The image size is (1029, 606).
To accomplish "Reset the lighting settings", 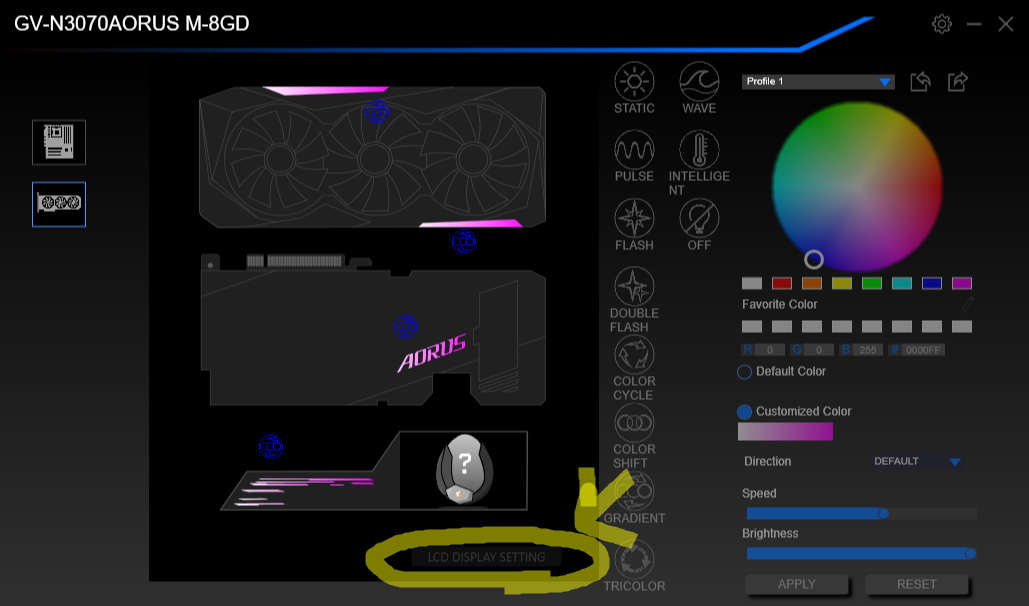I will [x=916, y=584].
